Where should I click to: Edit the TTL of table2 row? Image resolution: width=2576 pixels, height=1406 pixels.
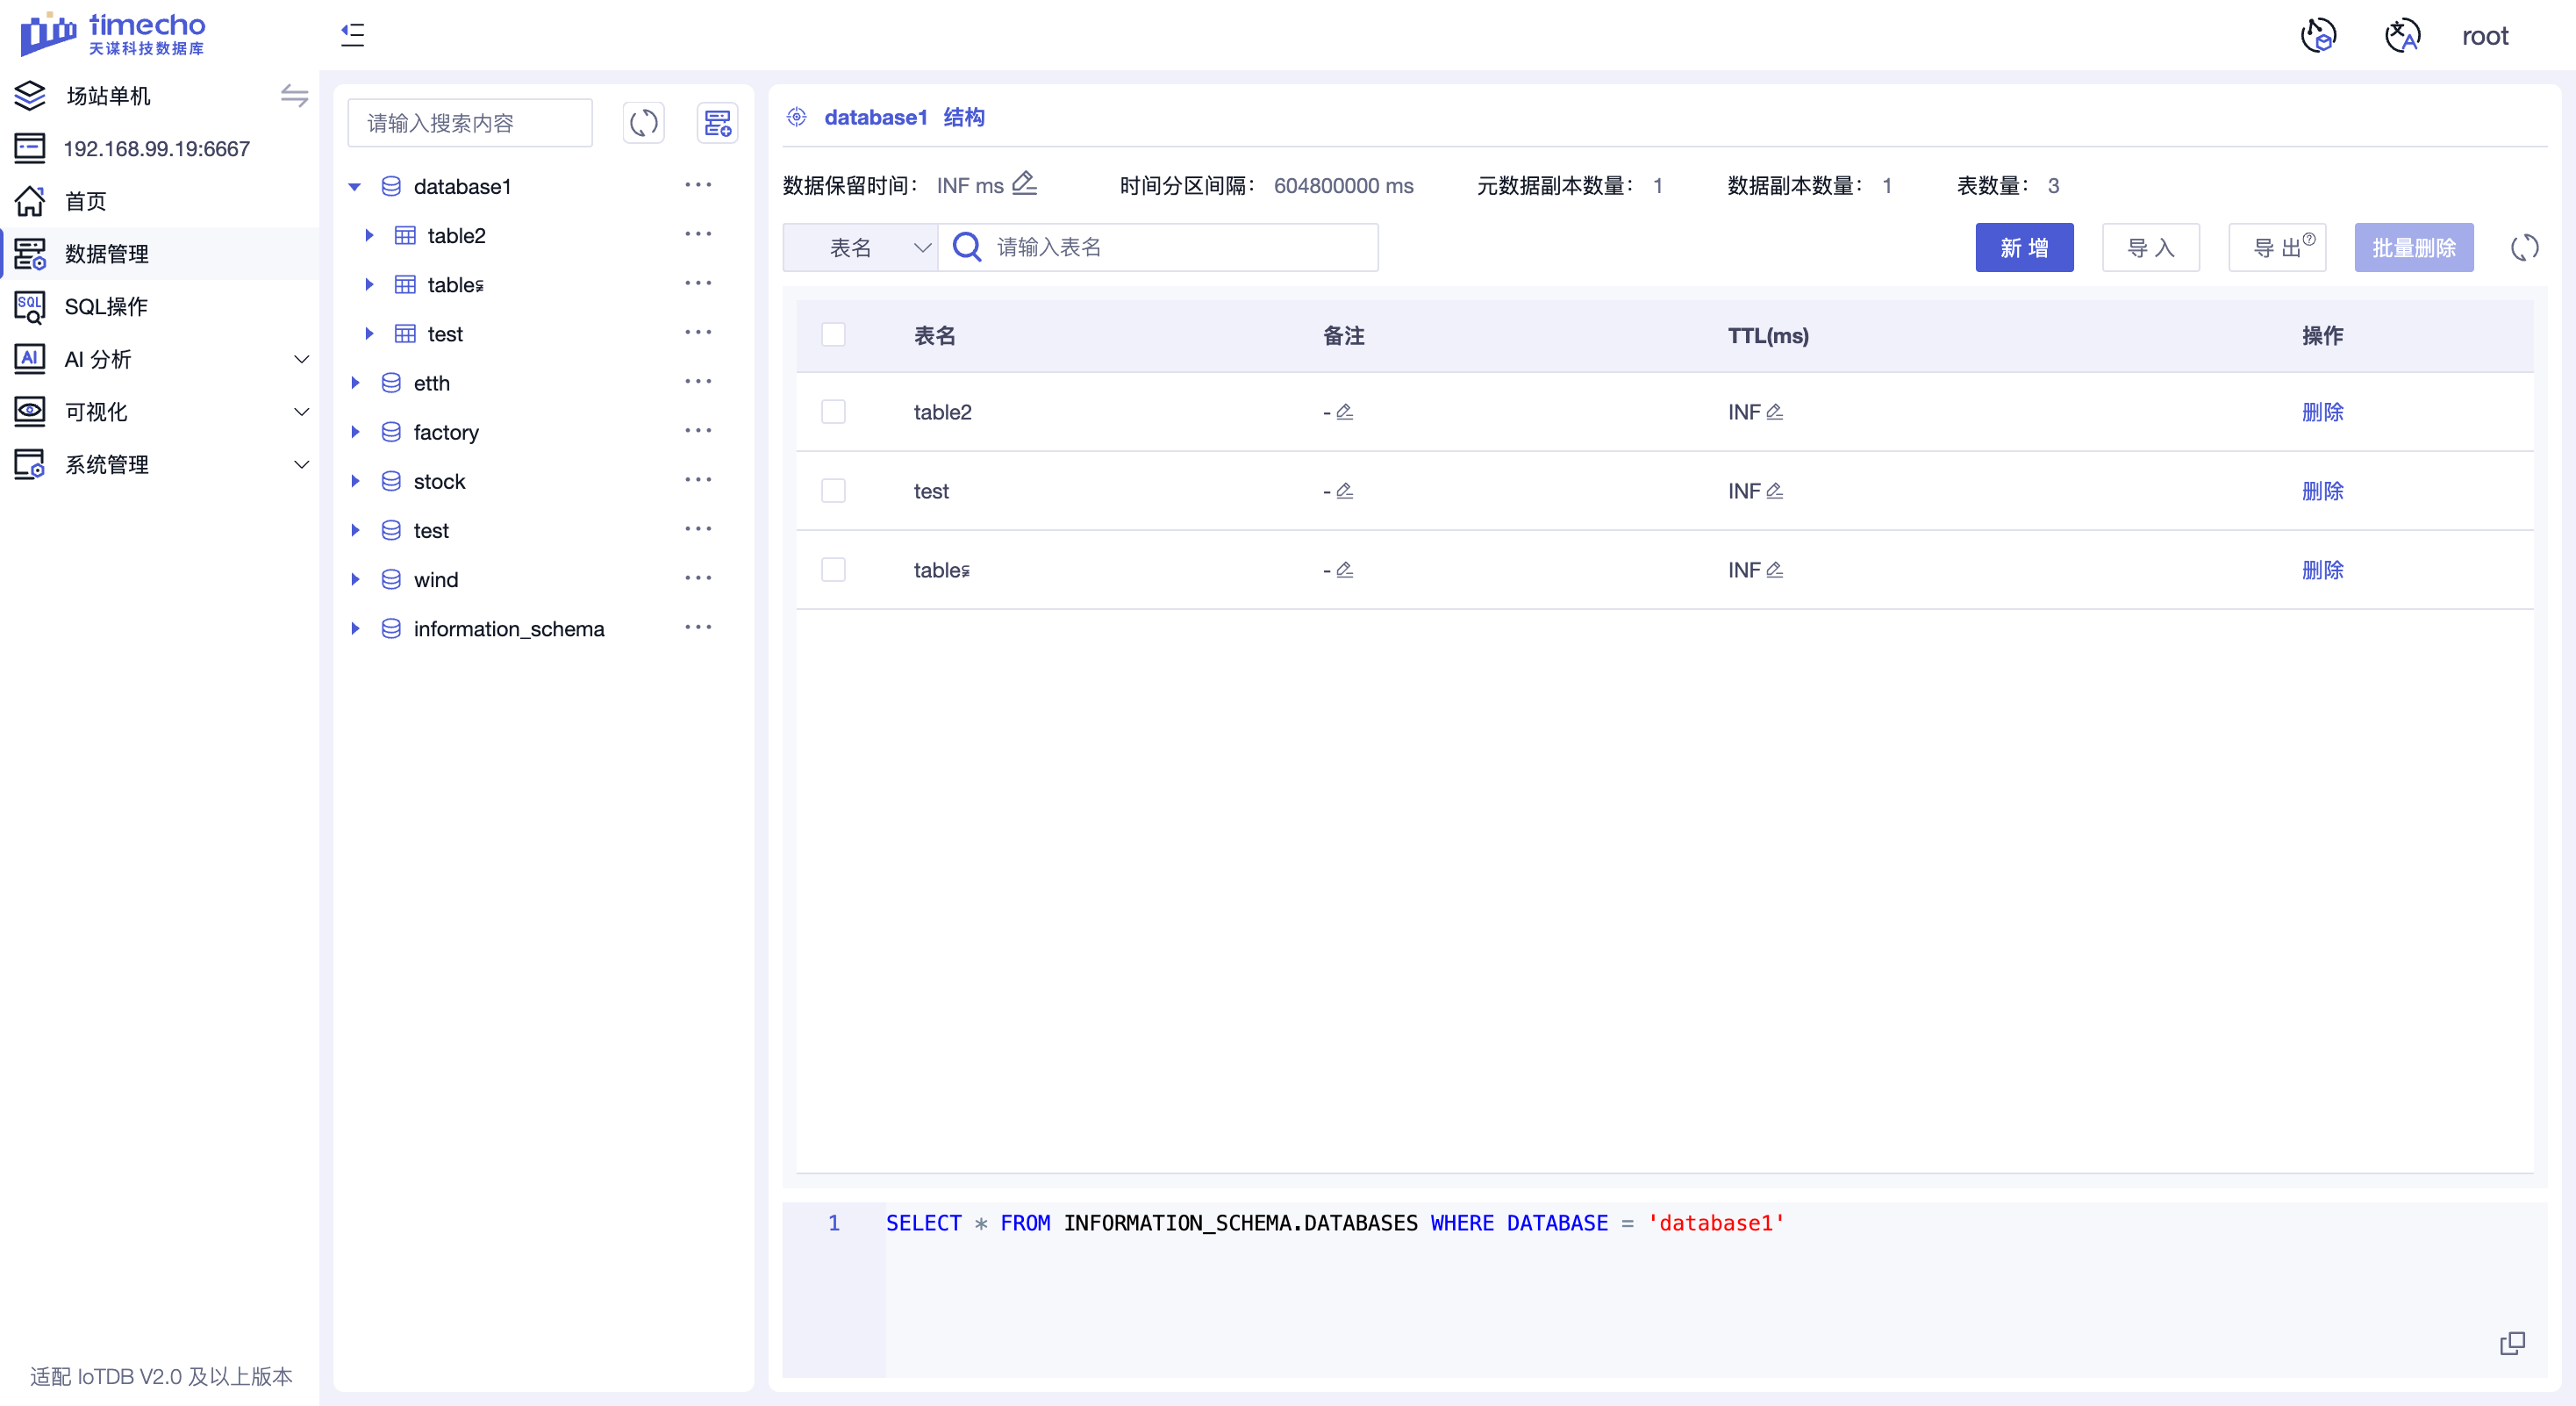coord(1775,412)
